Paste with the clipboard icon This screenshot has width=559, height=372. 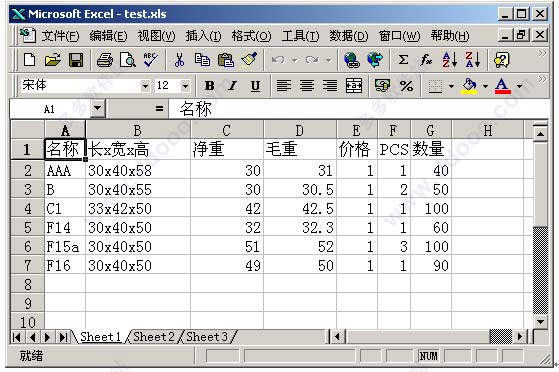(226, 60)
